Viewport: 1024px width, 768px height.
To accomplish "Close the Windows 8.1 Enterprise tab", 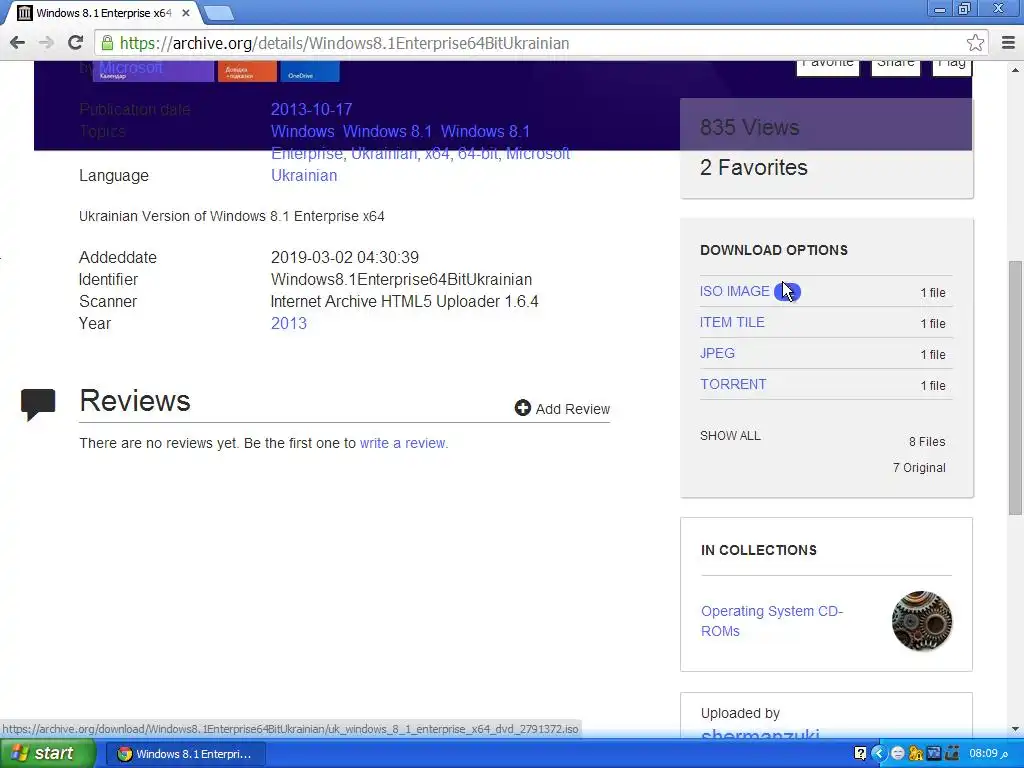I will [x=185, y=12].
